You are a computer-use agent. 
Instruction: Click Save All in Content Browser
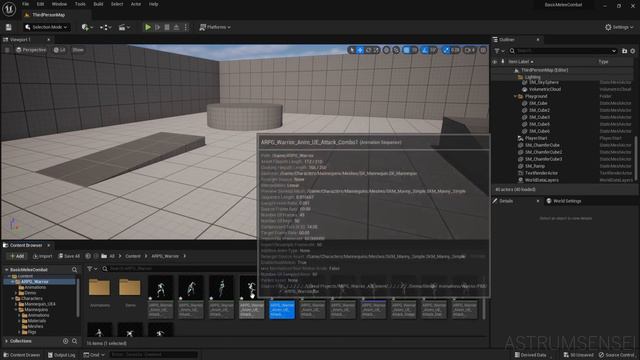[69, 256]
